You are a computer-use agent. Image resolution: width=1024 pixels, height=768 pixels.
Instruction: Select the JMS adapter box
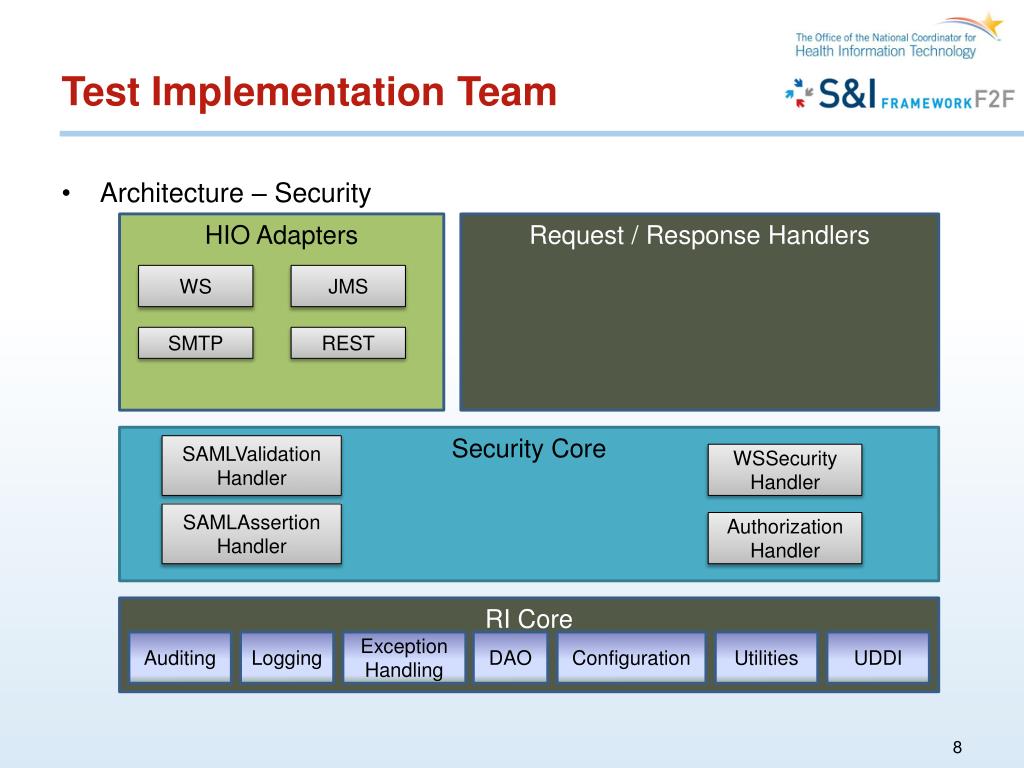point(348,286)
